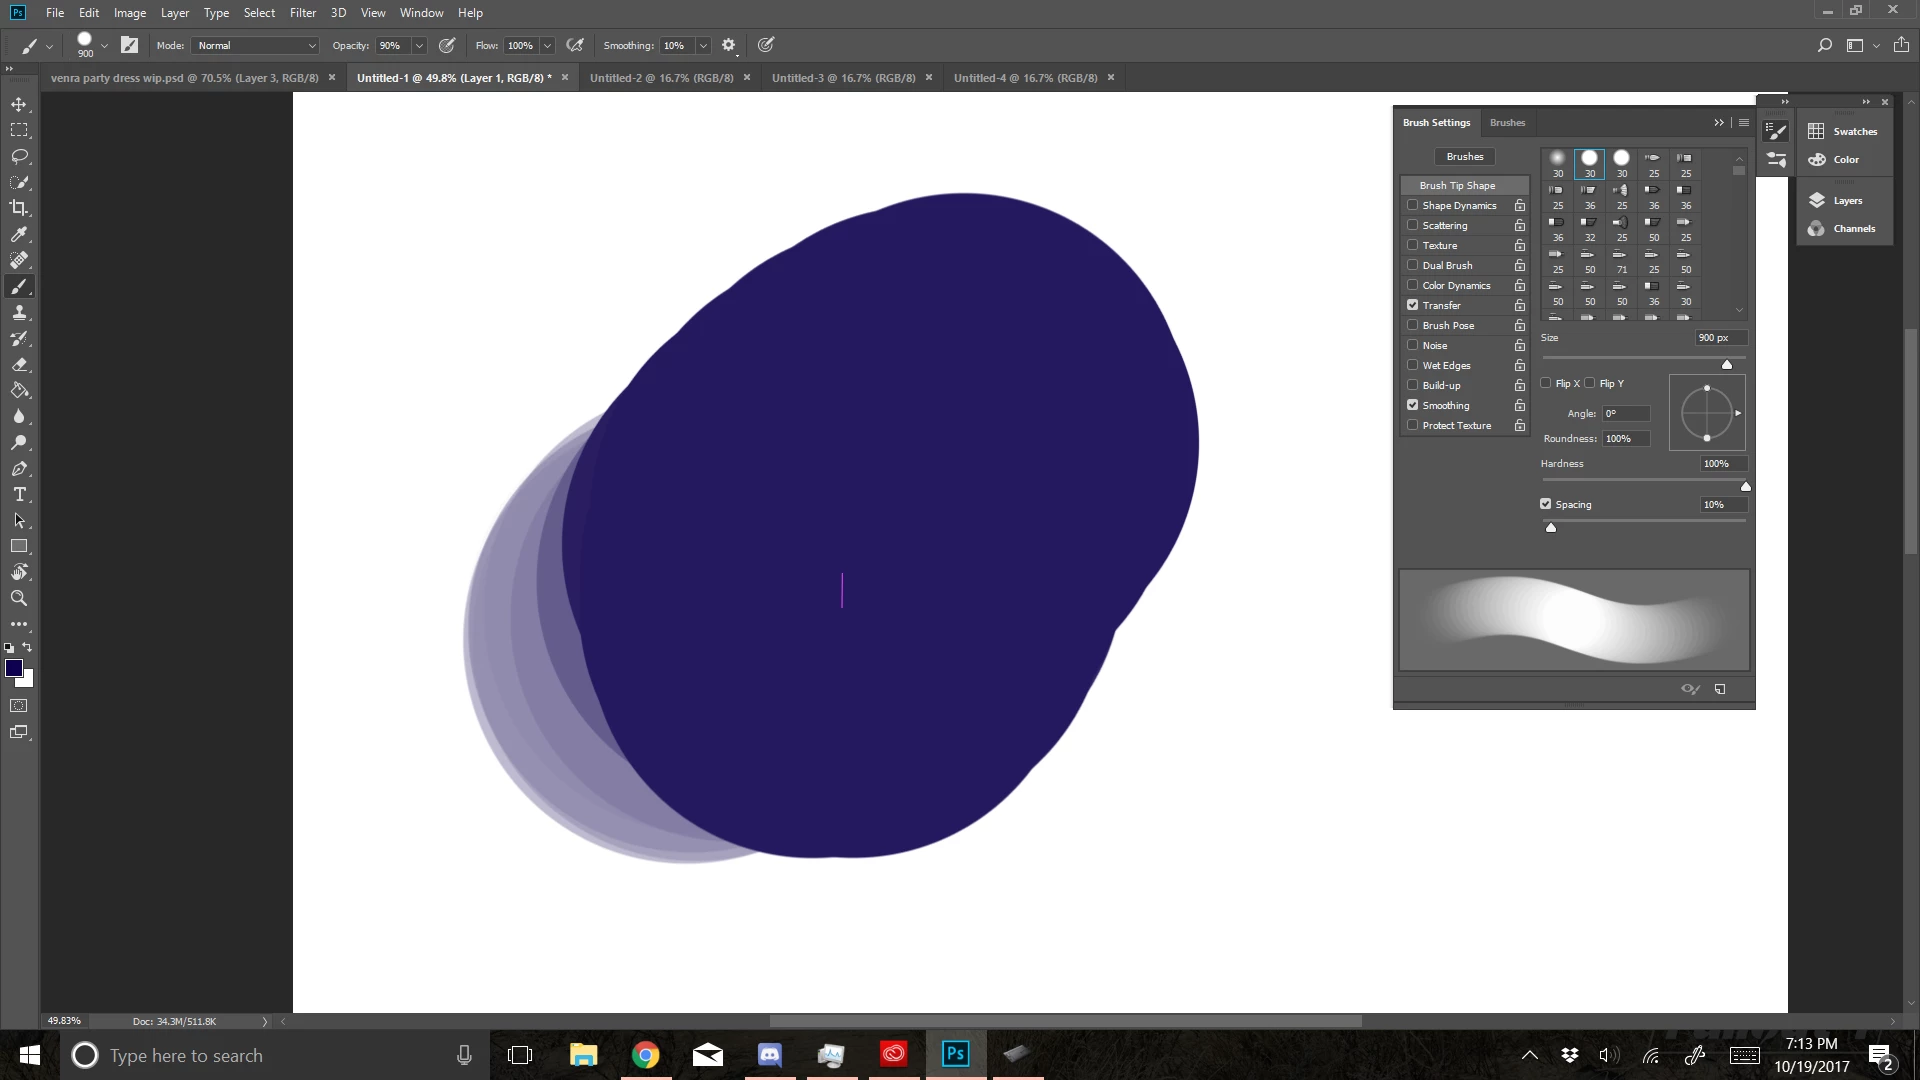Expand the Flow value dropdown
The width and height of the screenshot is (1920, 1080).
click(x=547, y=45)
